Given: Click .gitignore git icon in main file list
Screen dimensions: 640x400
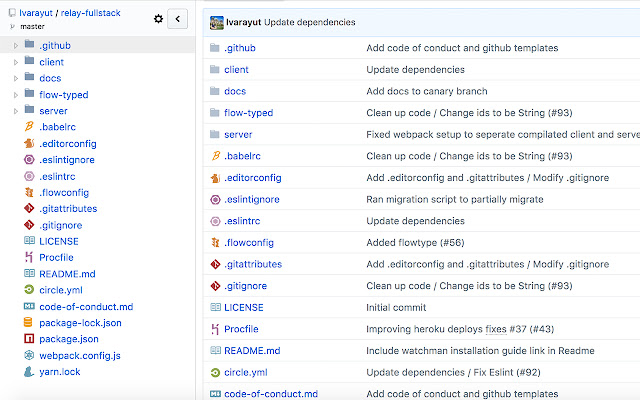Looking at the screenshot, I should tap(215, 286).
